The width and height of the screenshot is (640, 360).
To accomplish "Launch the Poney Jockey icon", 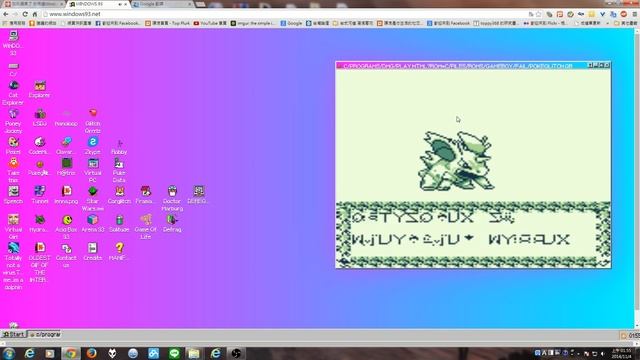I will [13, 122].
